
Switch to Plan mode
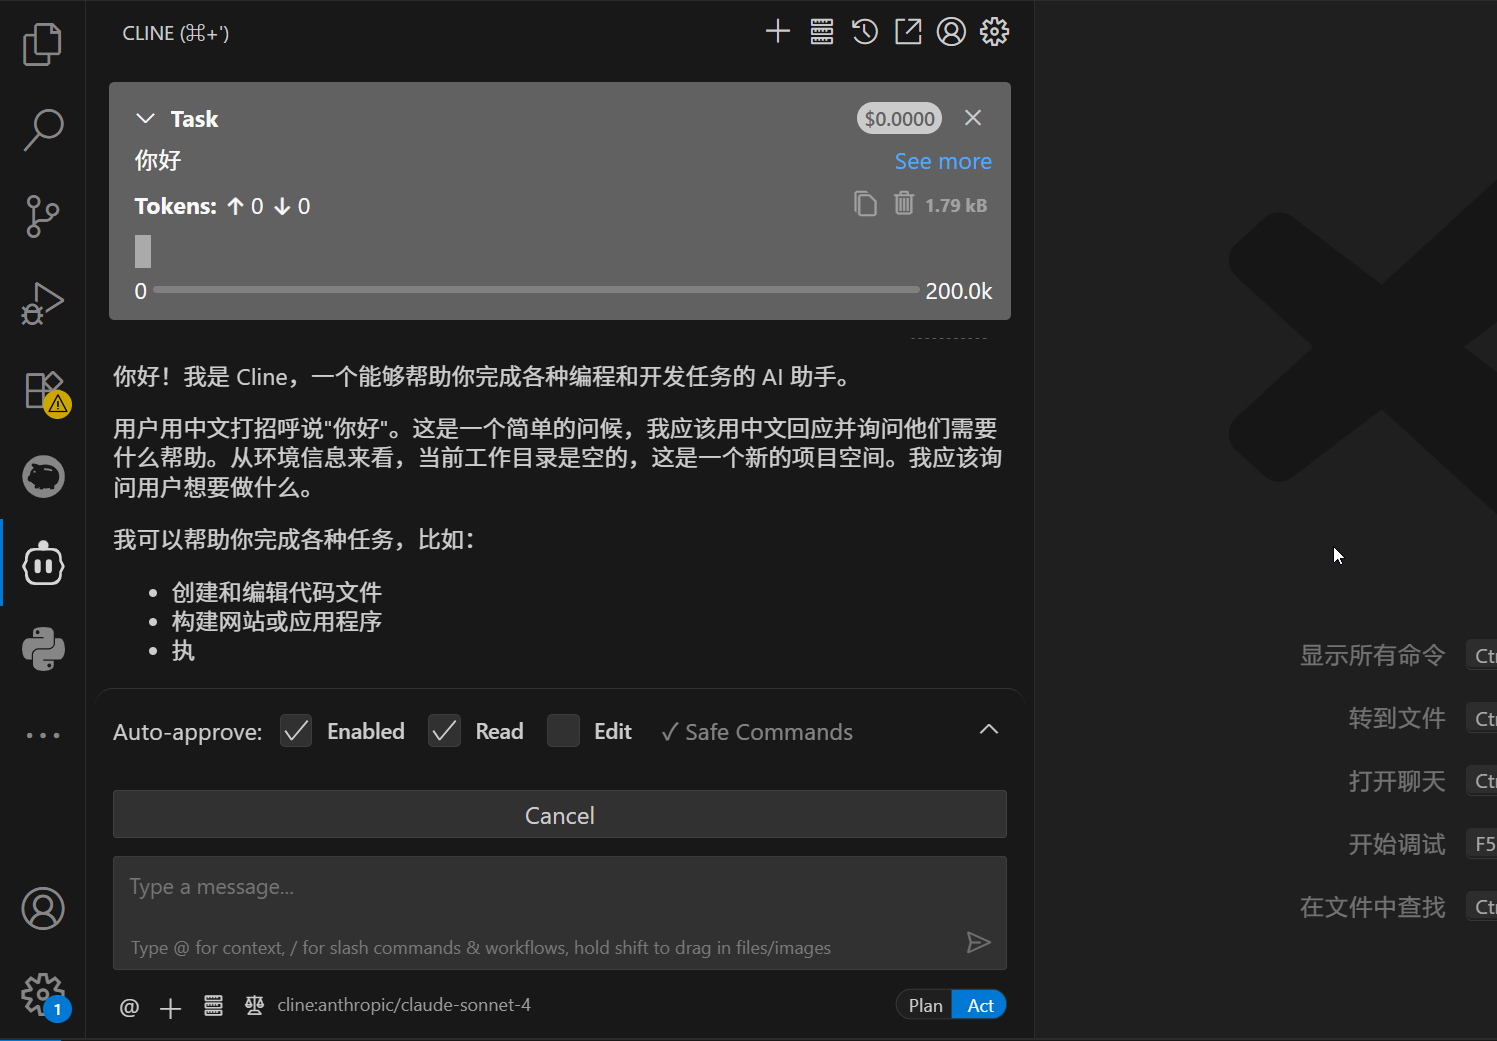coord(925,1005)
